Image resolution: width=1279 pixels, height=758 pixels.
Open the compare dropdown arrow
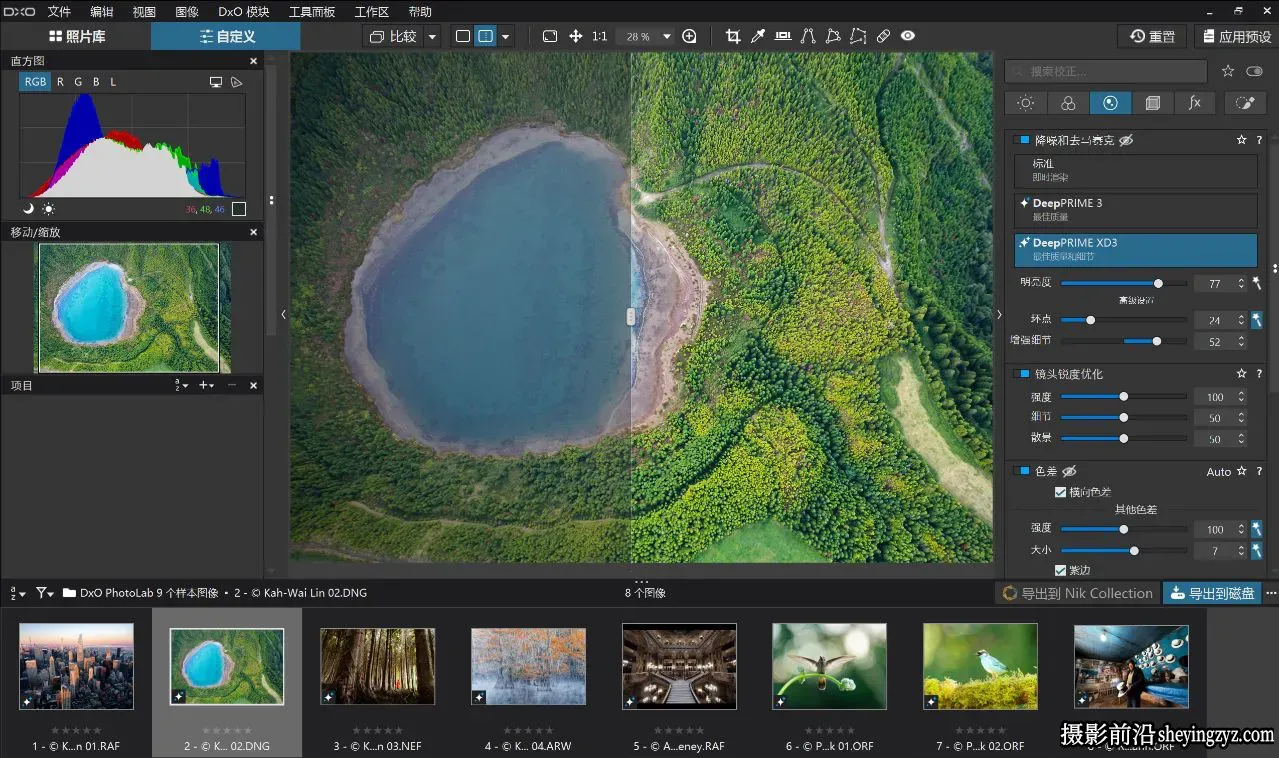click(432, 36)
